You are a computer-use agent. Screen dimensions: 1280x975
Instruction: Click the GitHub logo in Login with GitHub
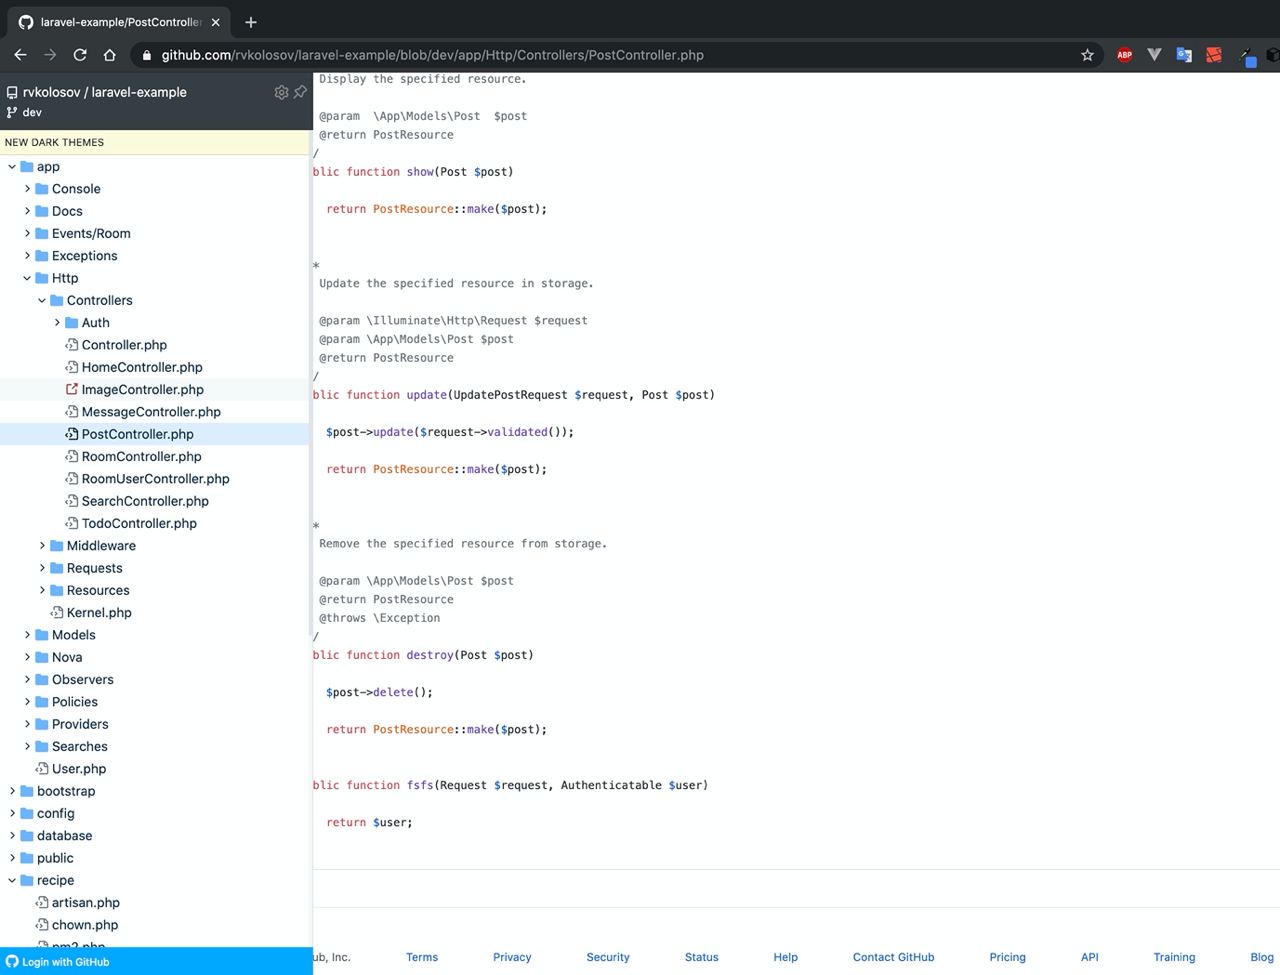[12, 962]
